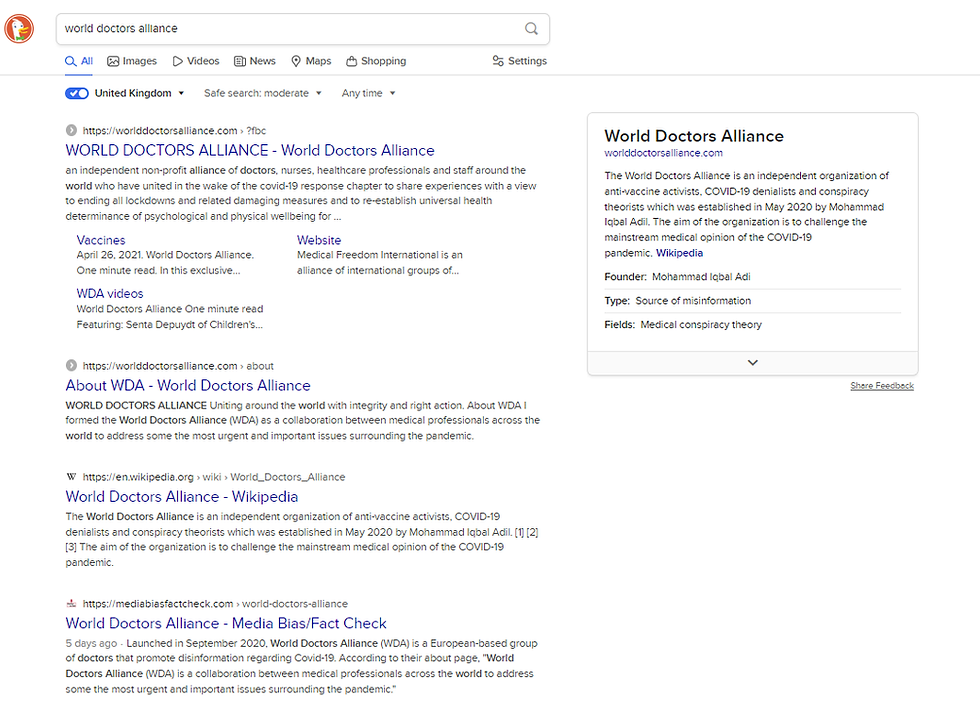Click the mediabiasfactcheck.com result URL

tap(215, 604)
